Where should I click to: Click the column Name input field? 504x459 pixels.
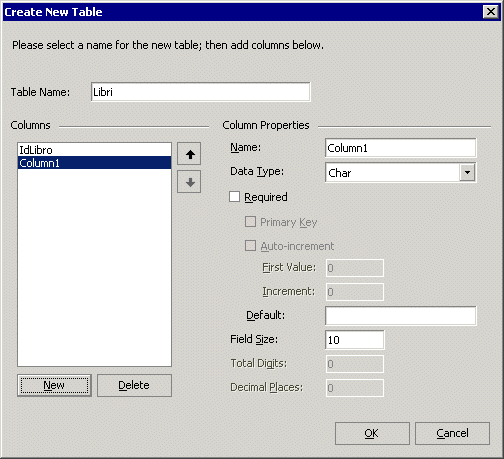tap(401, 148)
